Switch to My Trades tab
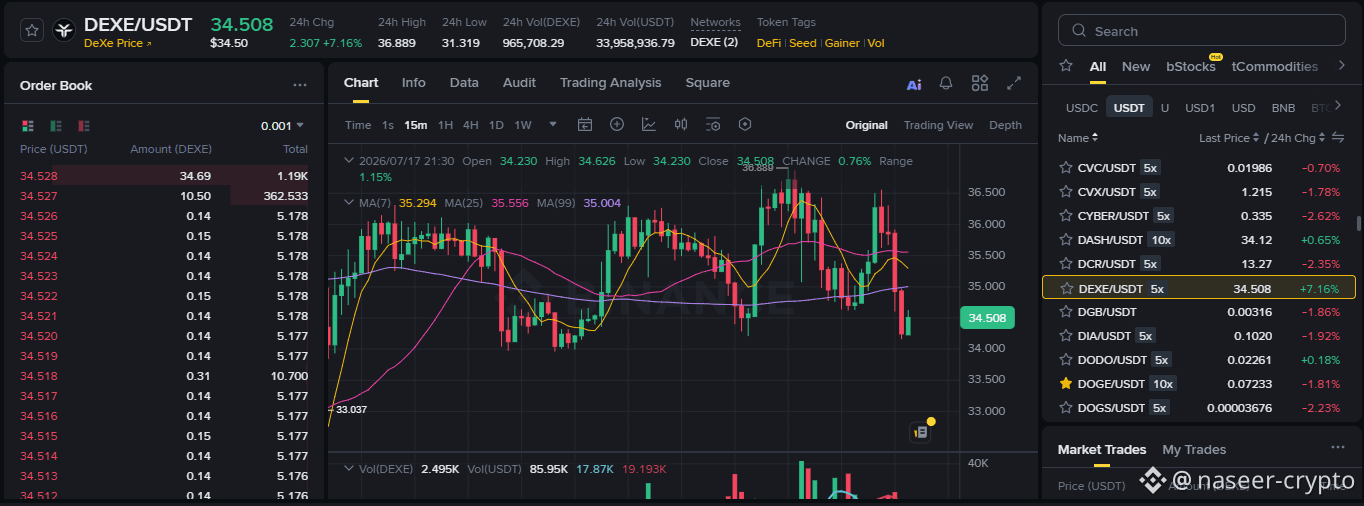Screen dimensions: 1364x506 tap(1194, 450)
